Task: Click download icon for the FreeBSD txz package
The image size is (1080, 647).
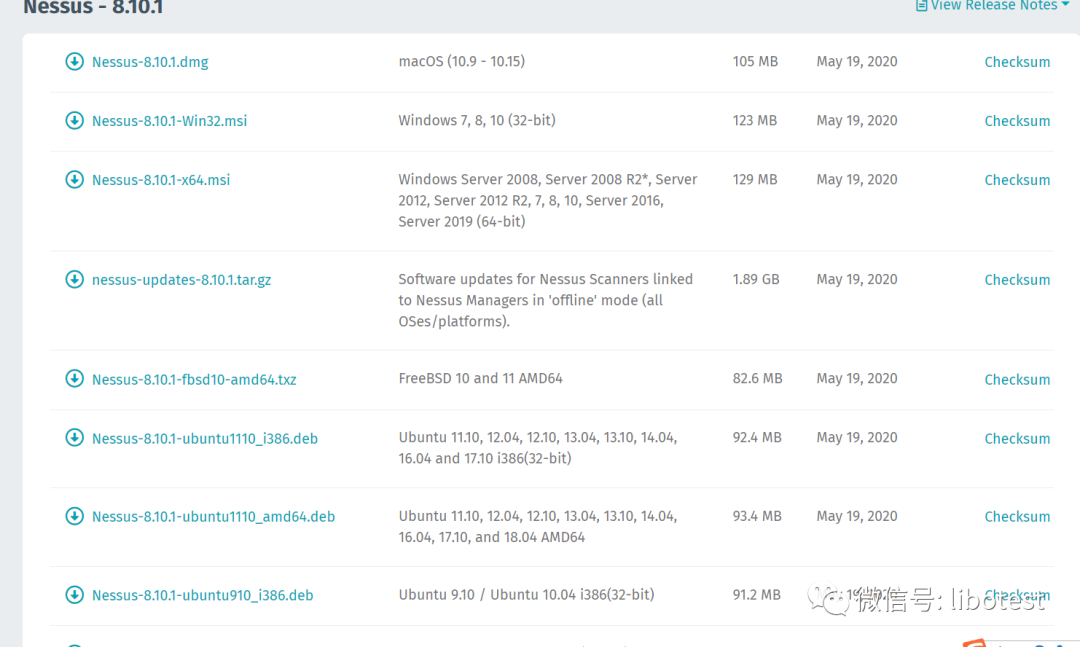Action: pos(74,379)
